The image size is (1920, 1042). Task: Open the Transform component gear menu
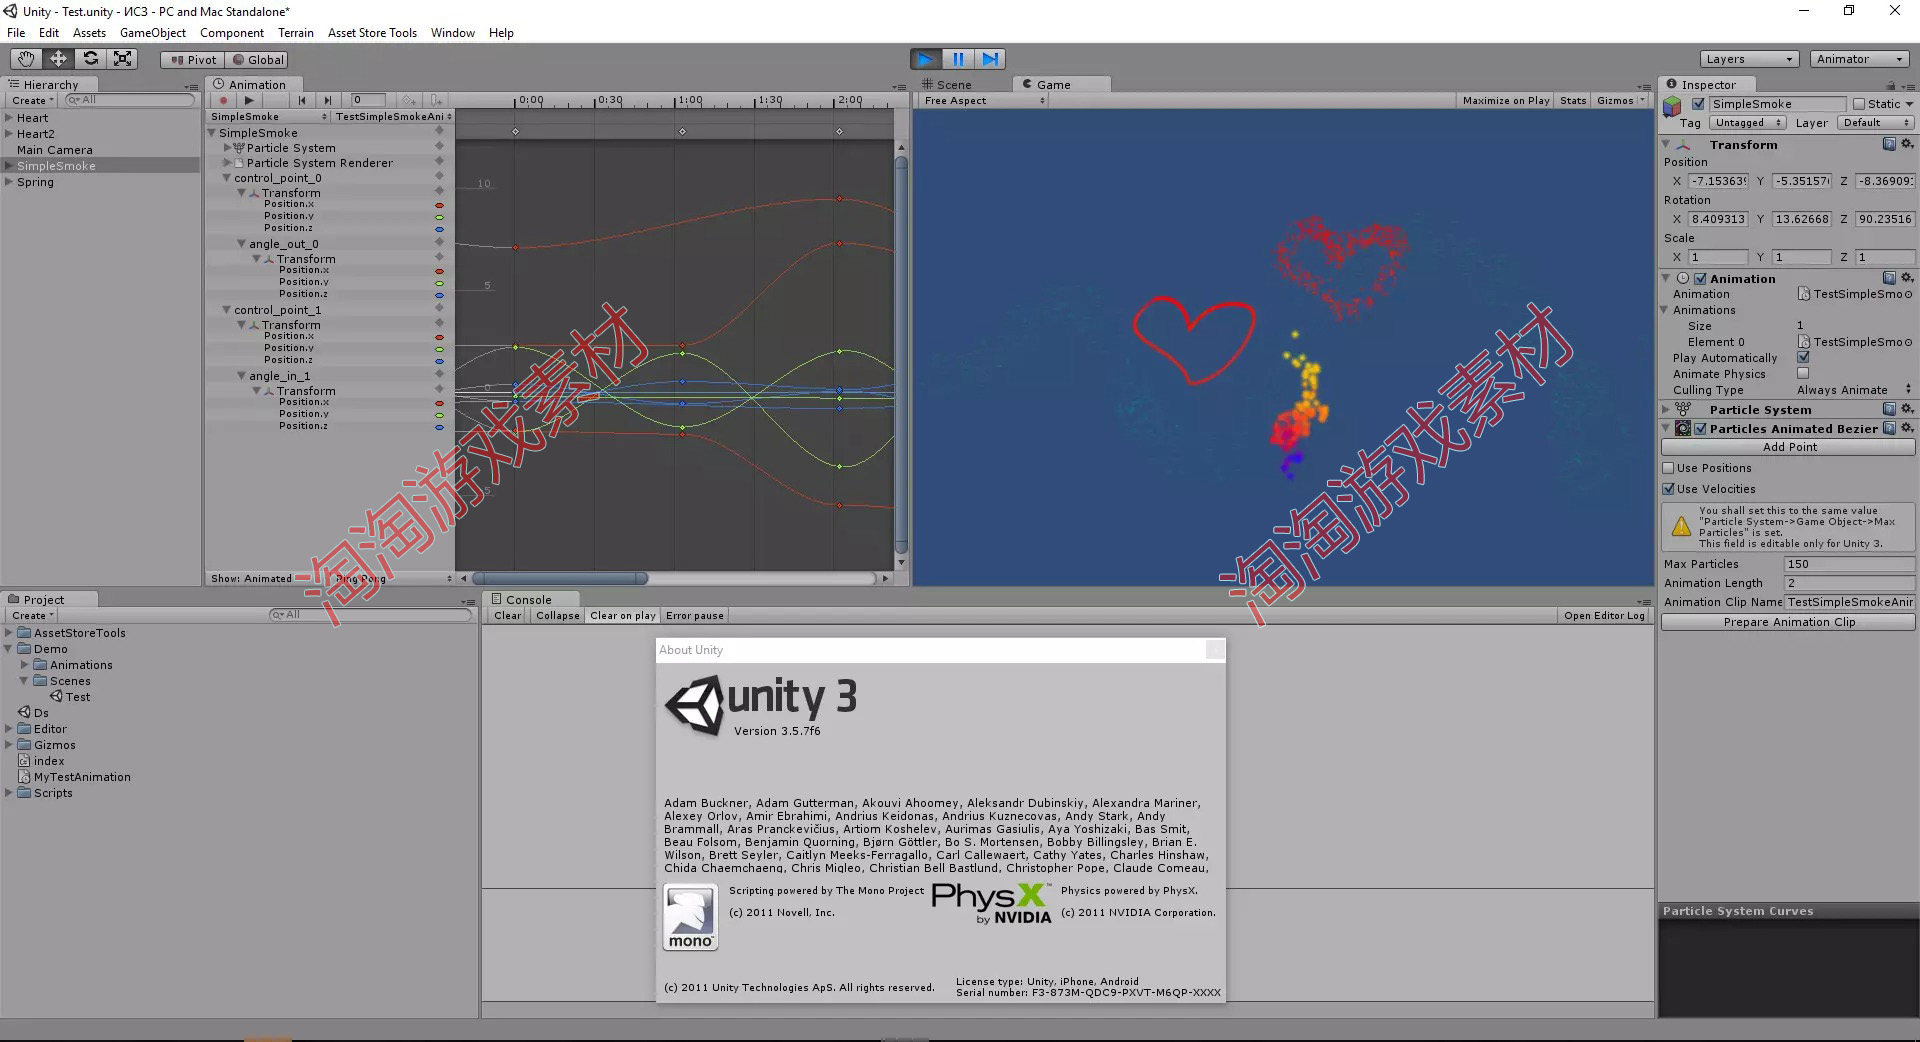pos(1907,144)
